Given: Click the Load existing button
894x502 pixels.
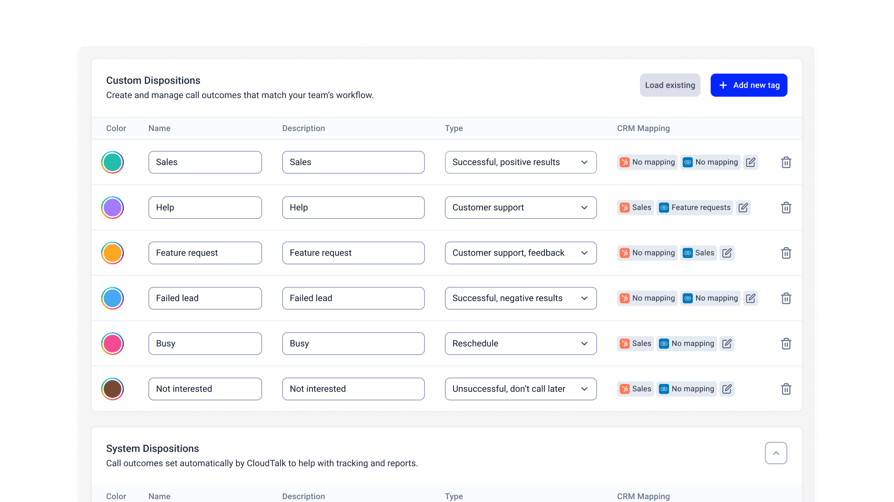Looking at the screenshot, I should point(670,85).
